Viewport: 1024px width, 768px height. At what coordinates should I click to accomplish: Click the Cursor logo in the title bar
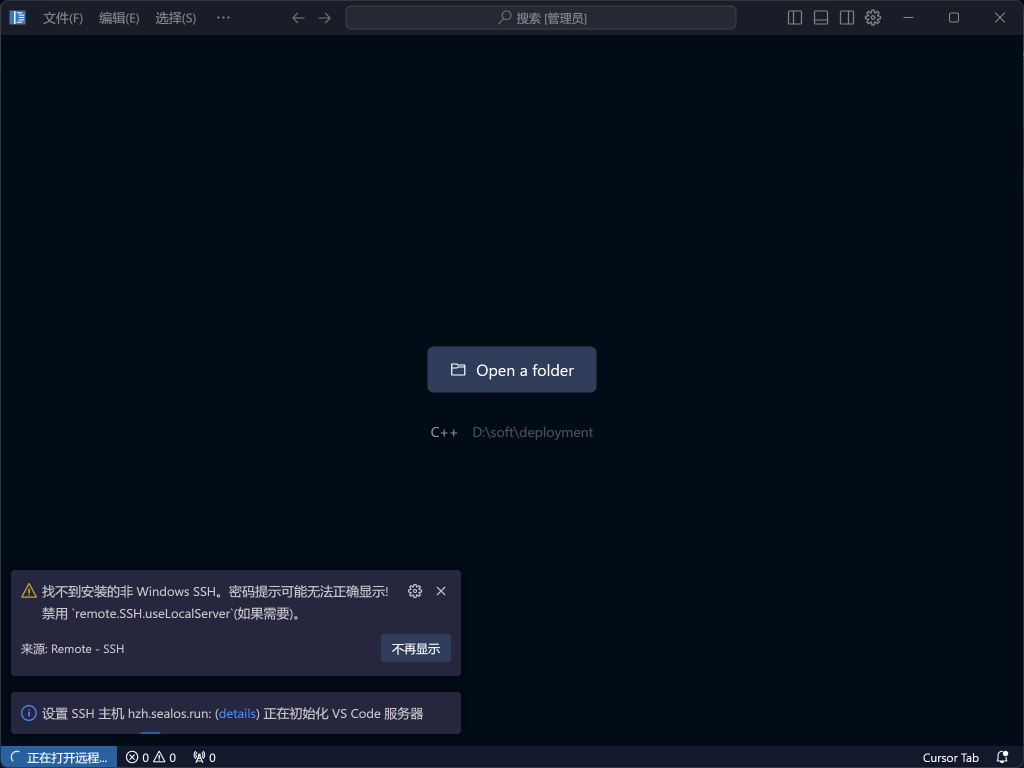pyautogui.click(x=17, y=17)
